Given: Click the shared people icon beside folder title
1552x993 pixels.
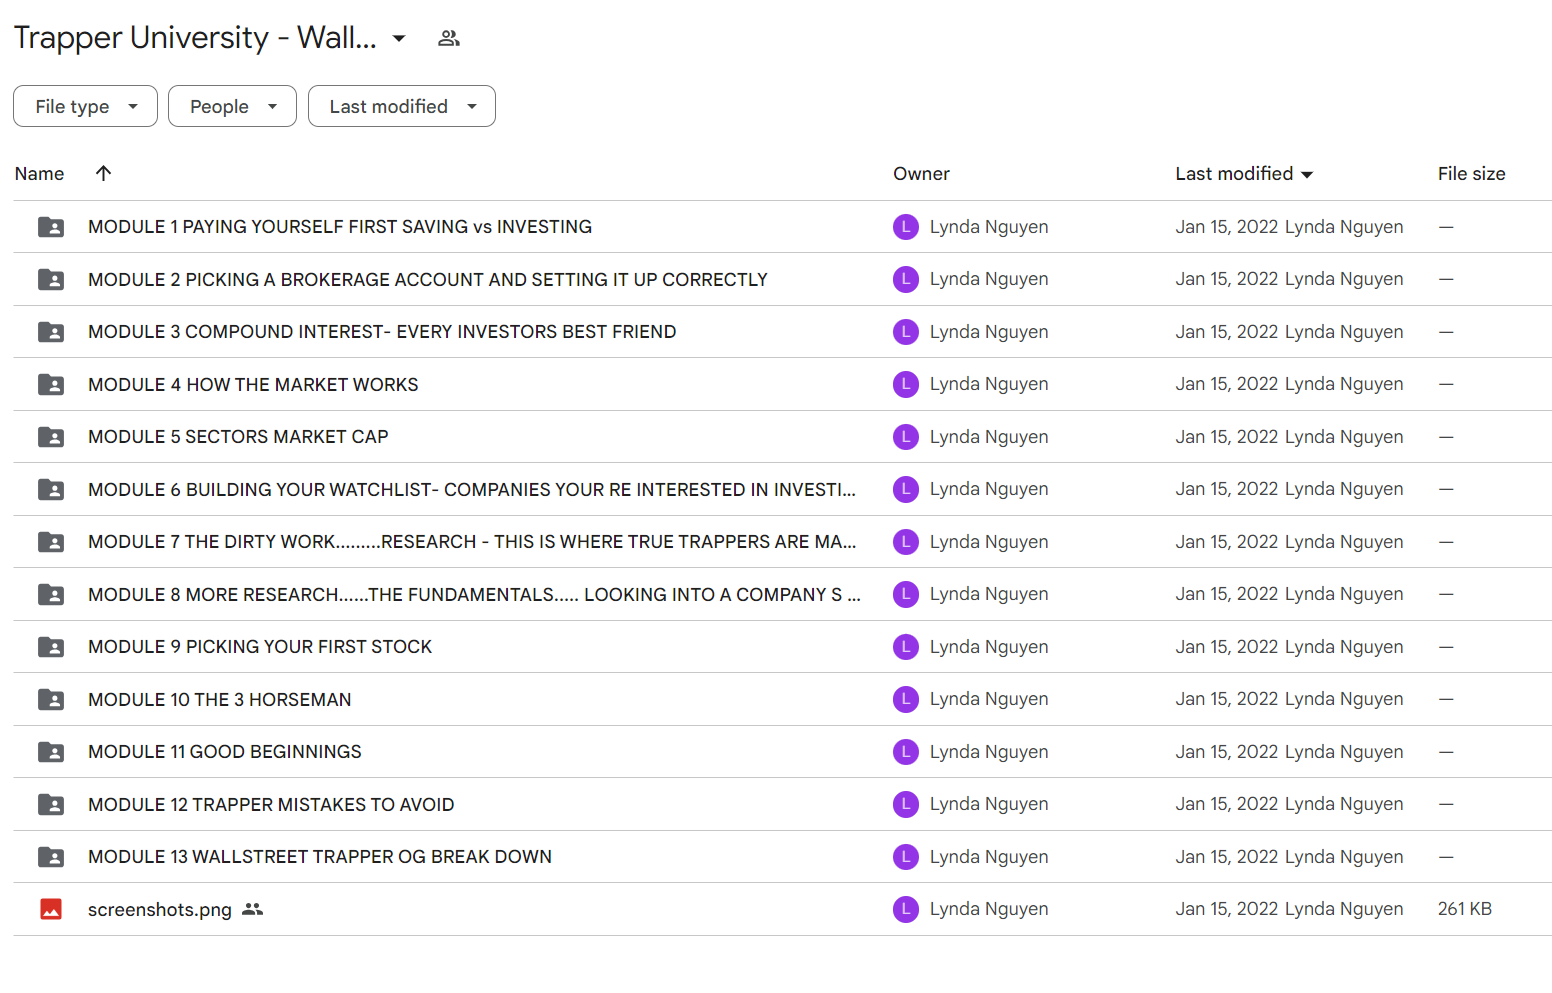Looking at the screenshot, I should (x=449, y=38).
